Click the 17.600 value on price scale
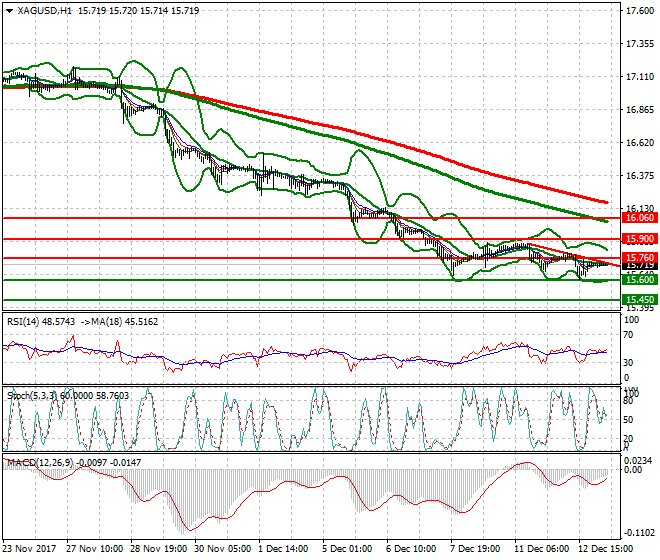 pos(639,11)
